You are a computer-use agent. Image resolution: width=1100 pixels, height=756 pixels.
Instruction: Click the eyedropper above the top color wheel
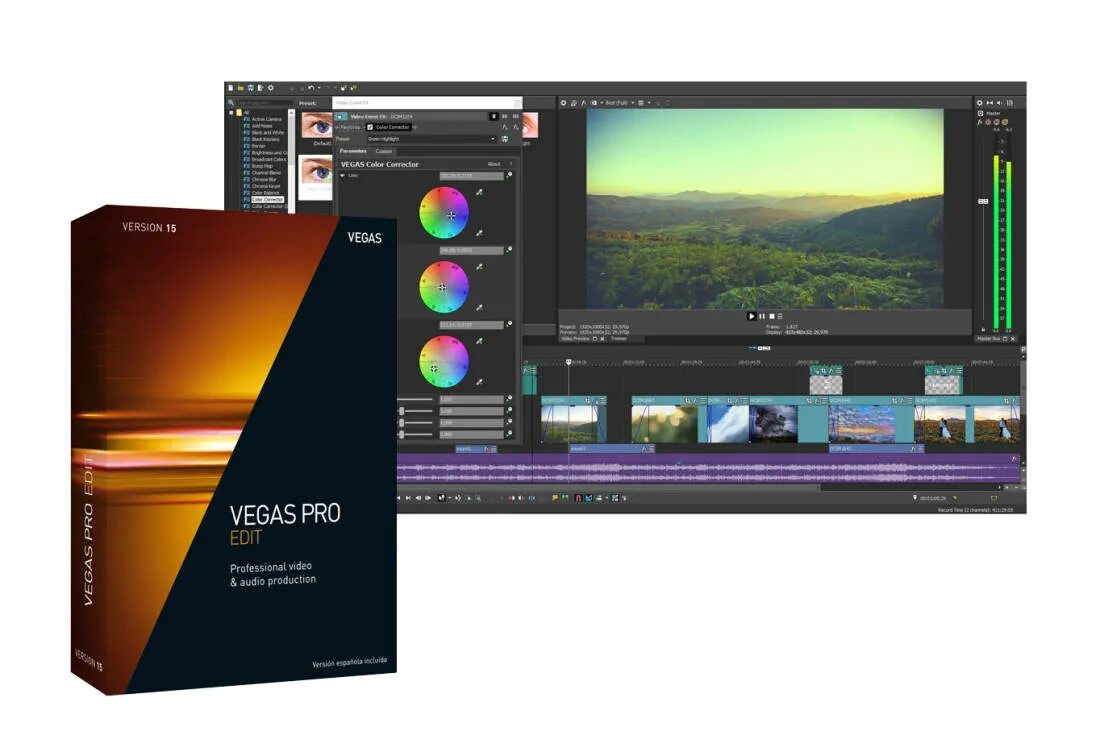pos(480,192)
